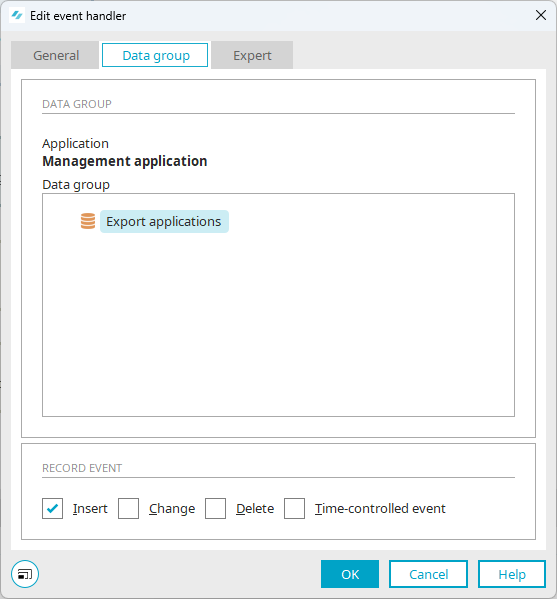This screenshot has height=599, width=557.
Task: Close the Edit event handler dialog
Action: (x=541, y=15)
